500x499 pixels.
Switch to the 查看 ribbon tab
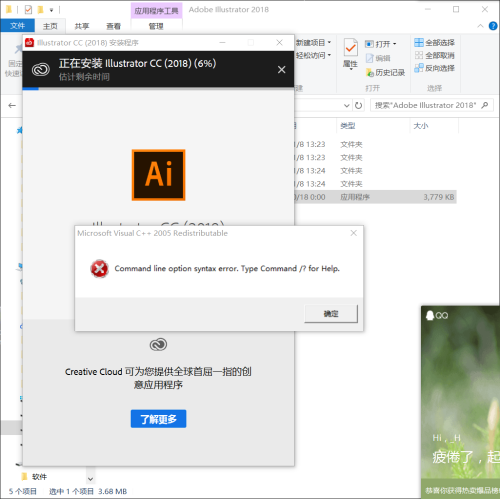click(x=113, y=26)
